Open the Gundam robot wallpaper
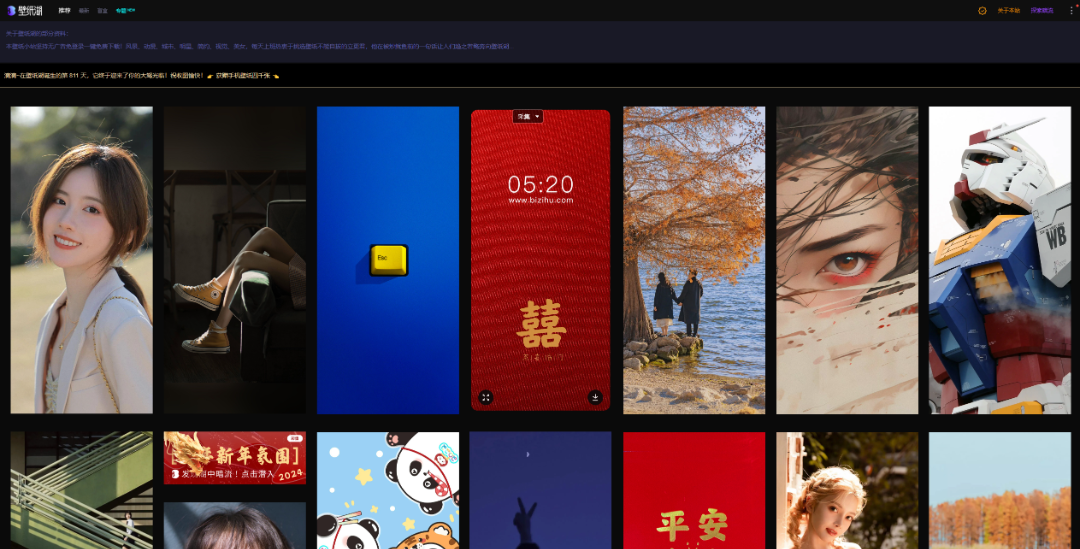1080x549 pixels. 1000,260
